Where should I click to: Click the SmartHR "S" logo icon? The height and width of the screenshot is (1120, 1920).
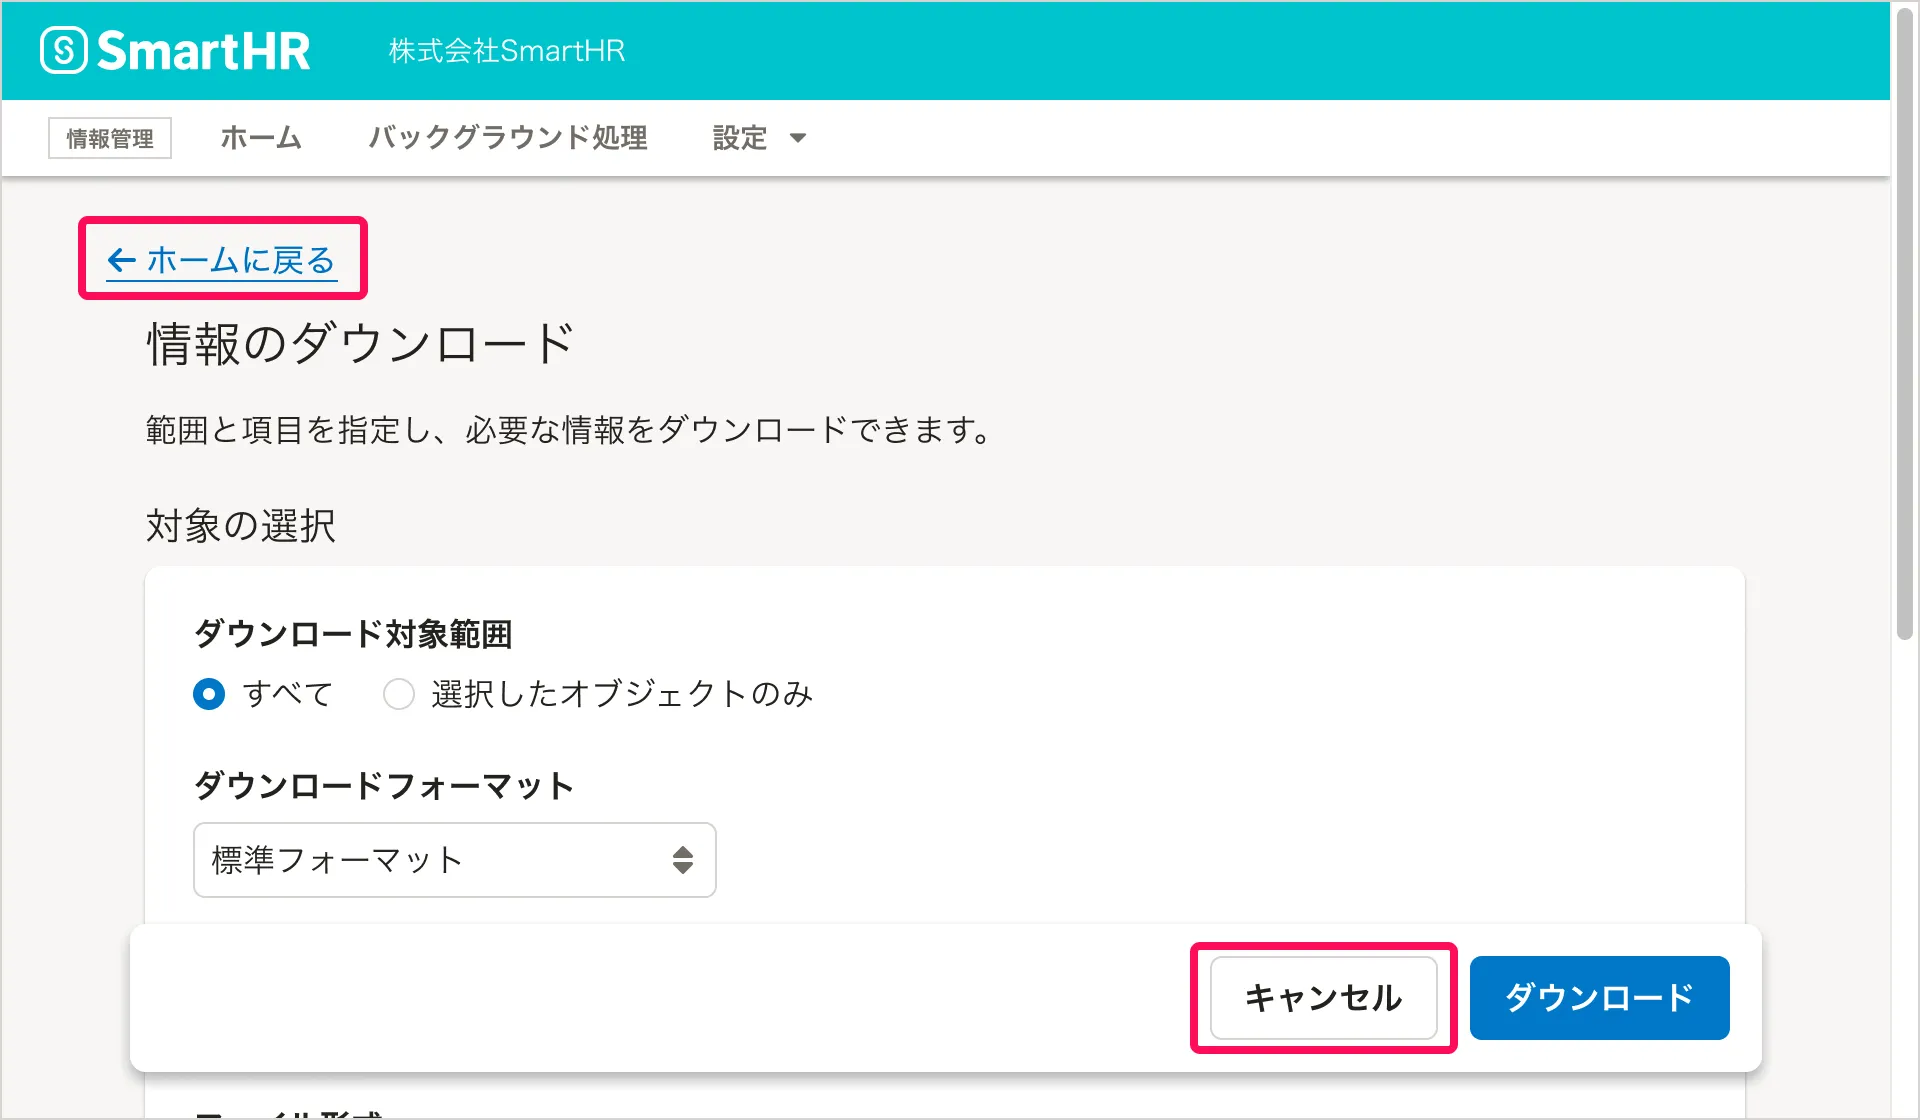click(x=64, y=50)
